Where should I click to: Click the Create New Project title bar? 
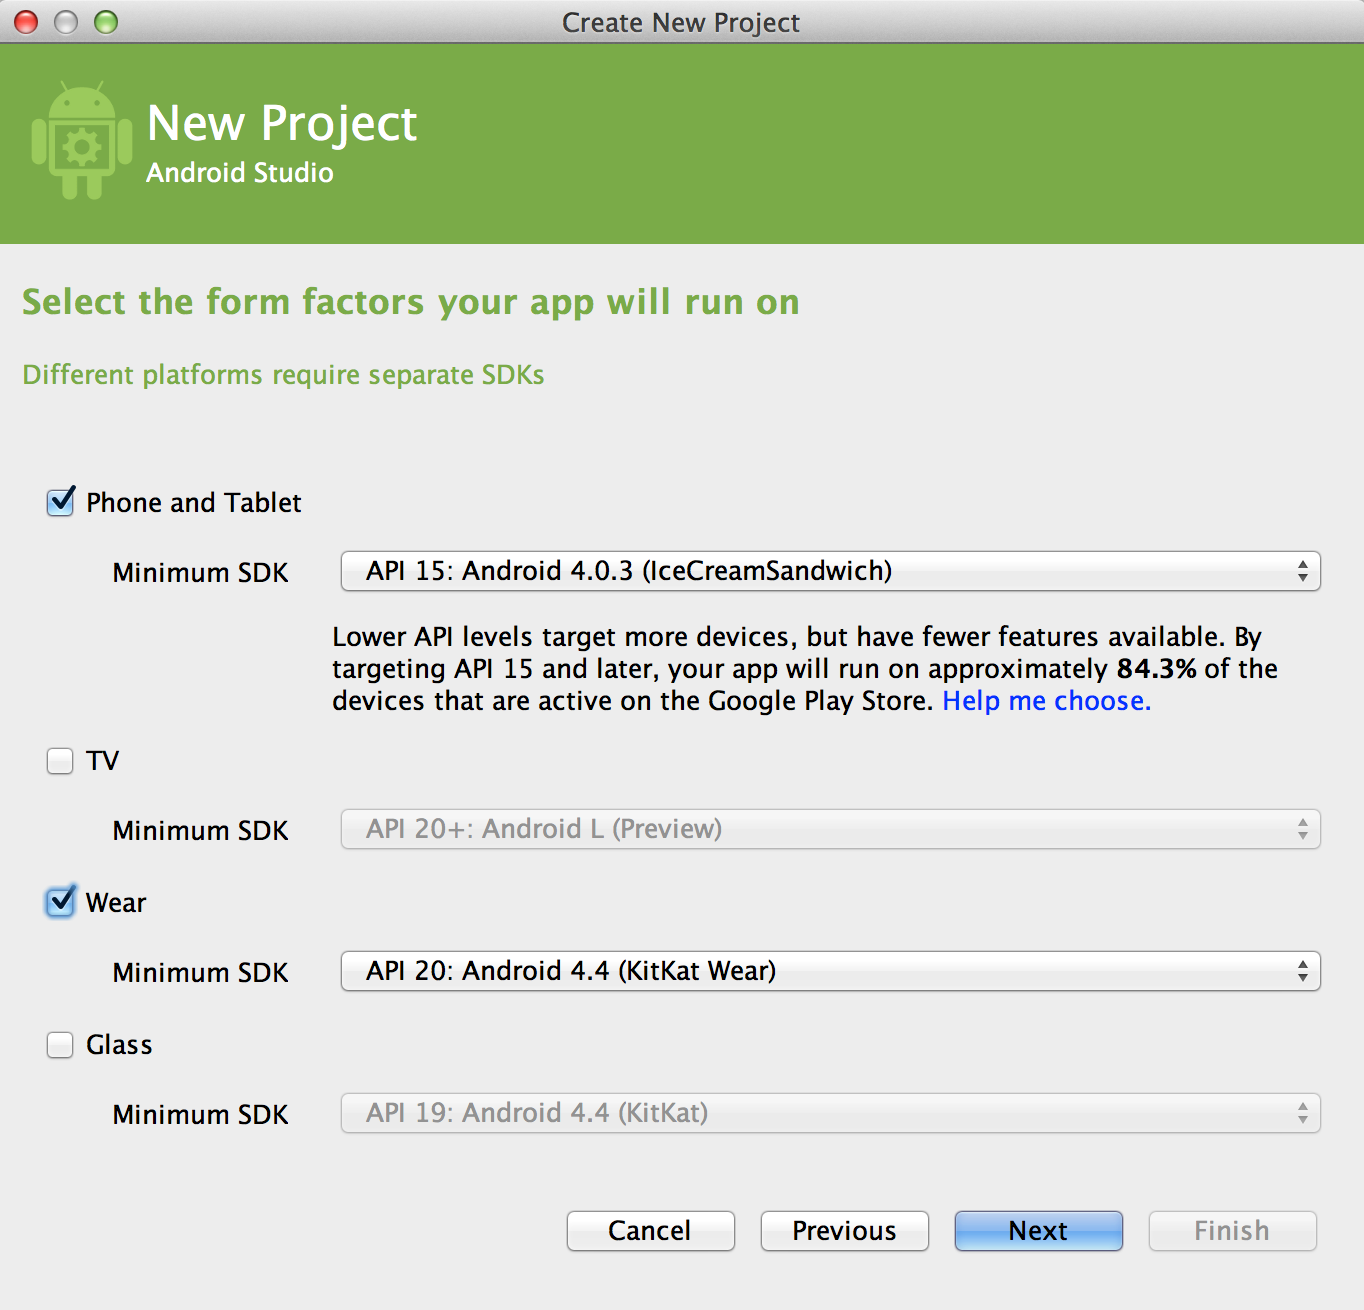(680, 22)
